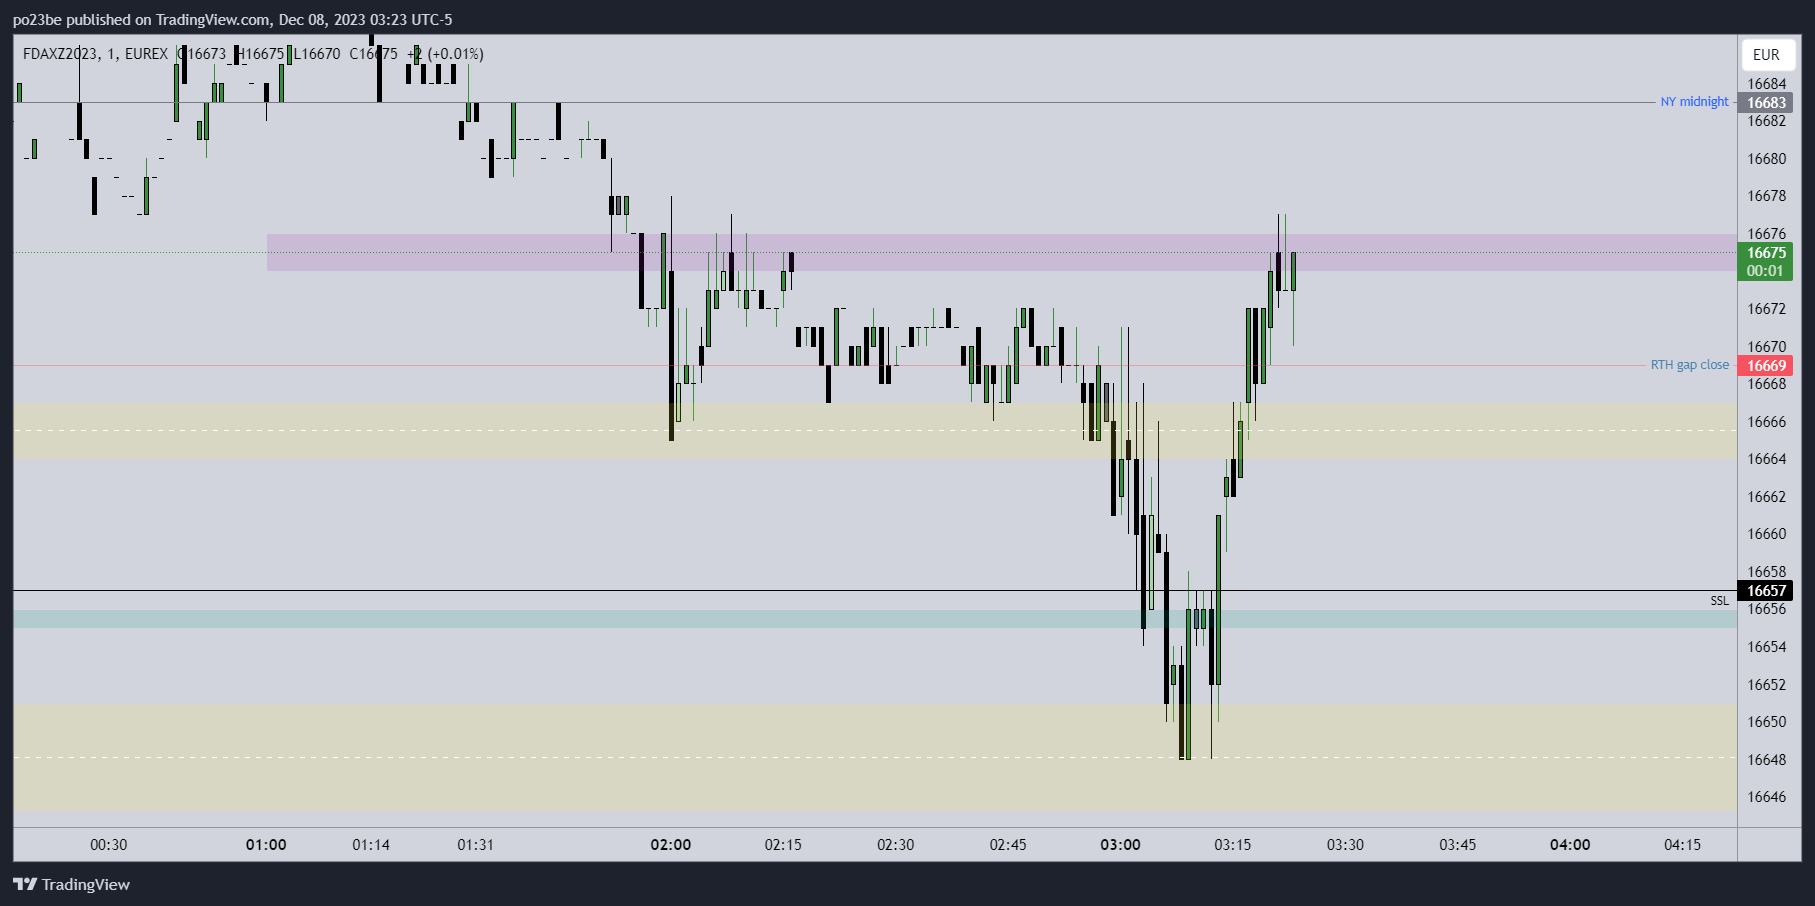Click the red 16669 price tag

tap(1766, 366)
